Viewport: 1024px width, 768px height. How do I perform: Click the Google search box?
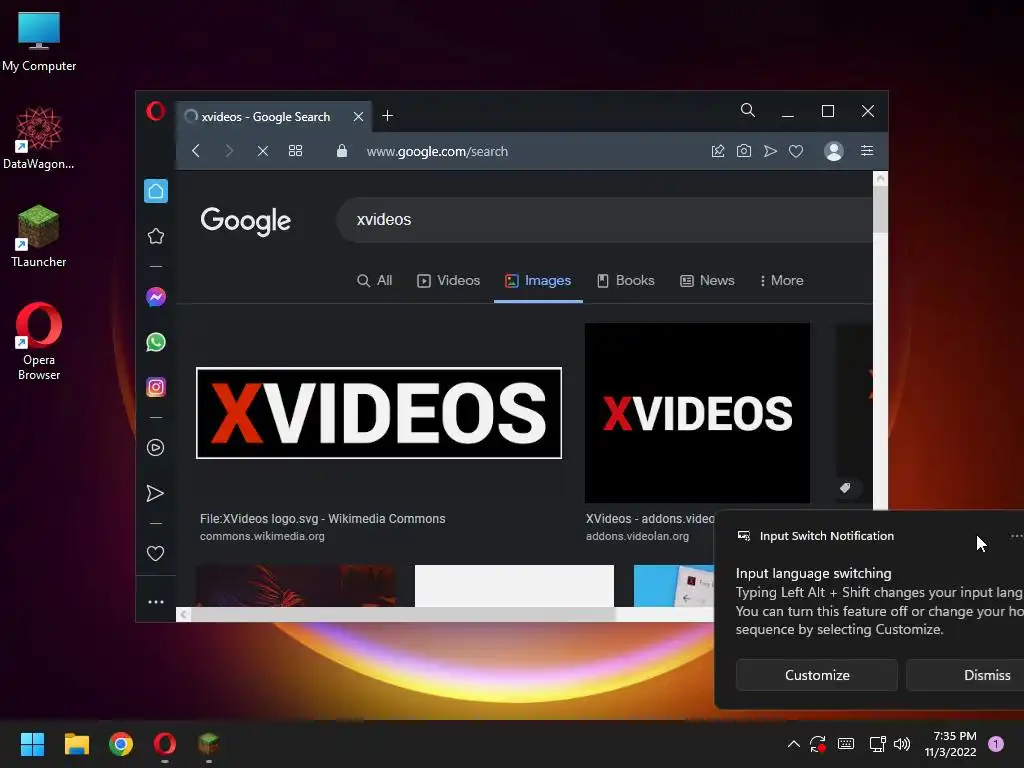pos(604,220)
